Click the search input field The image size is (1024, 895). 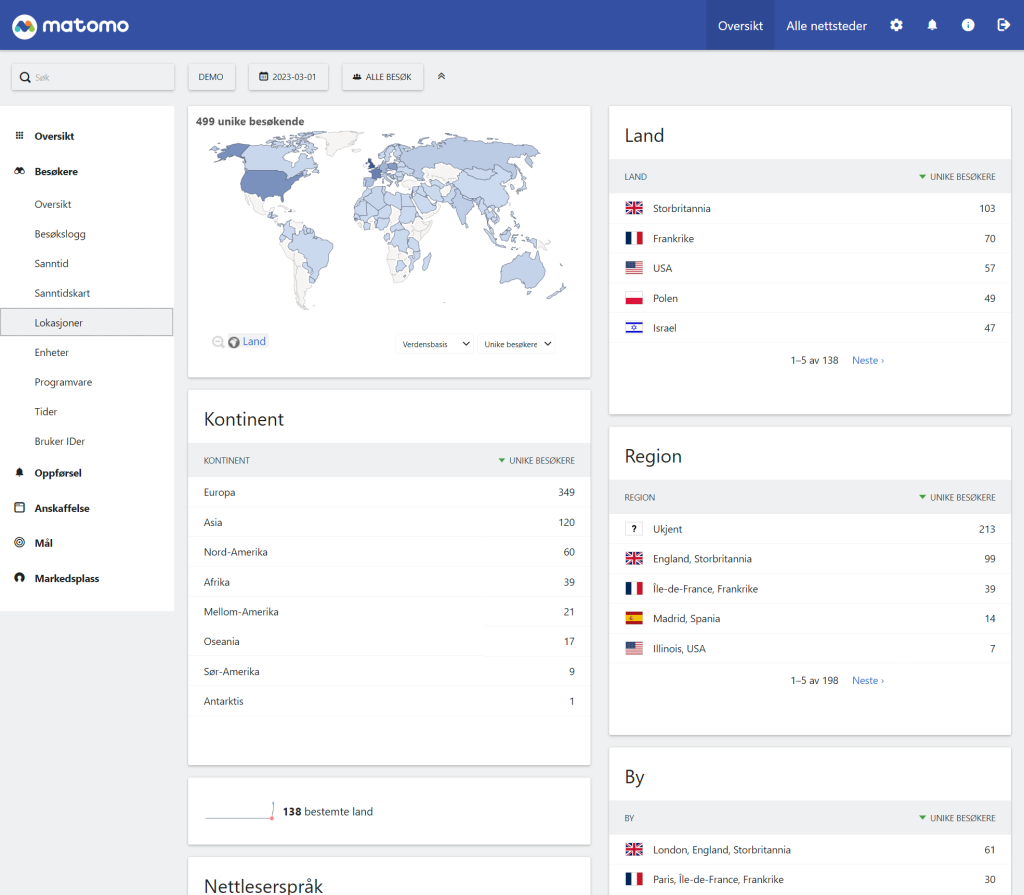tap(100, 77)
